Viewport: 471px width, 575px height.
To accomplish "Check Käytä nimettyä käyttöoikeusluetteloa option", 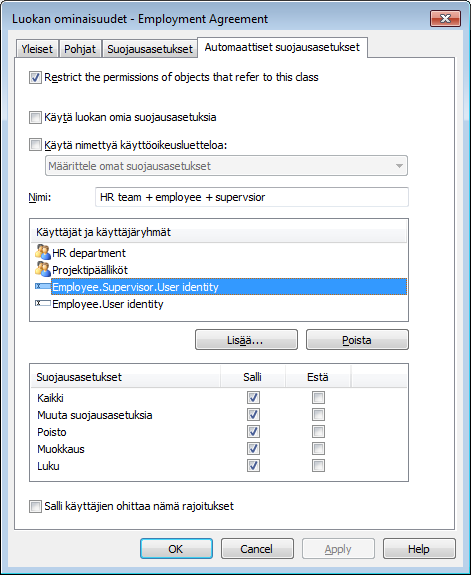I will [35, 144].
